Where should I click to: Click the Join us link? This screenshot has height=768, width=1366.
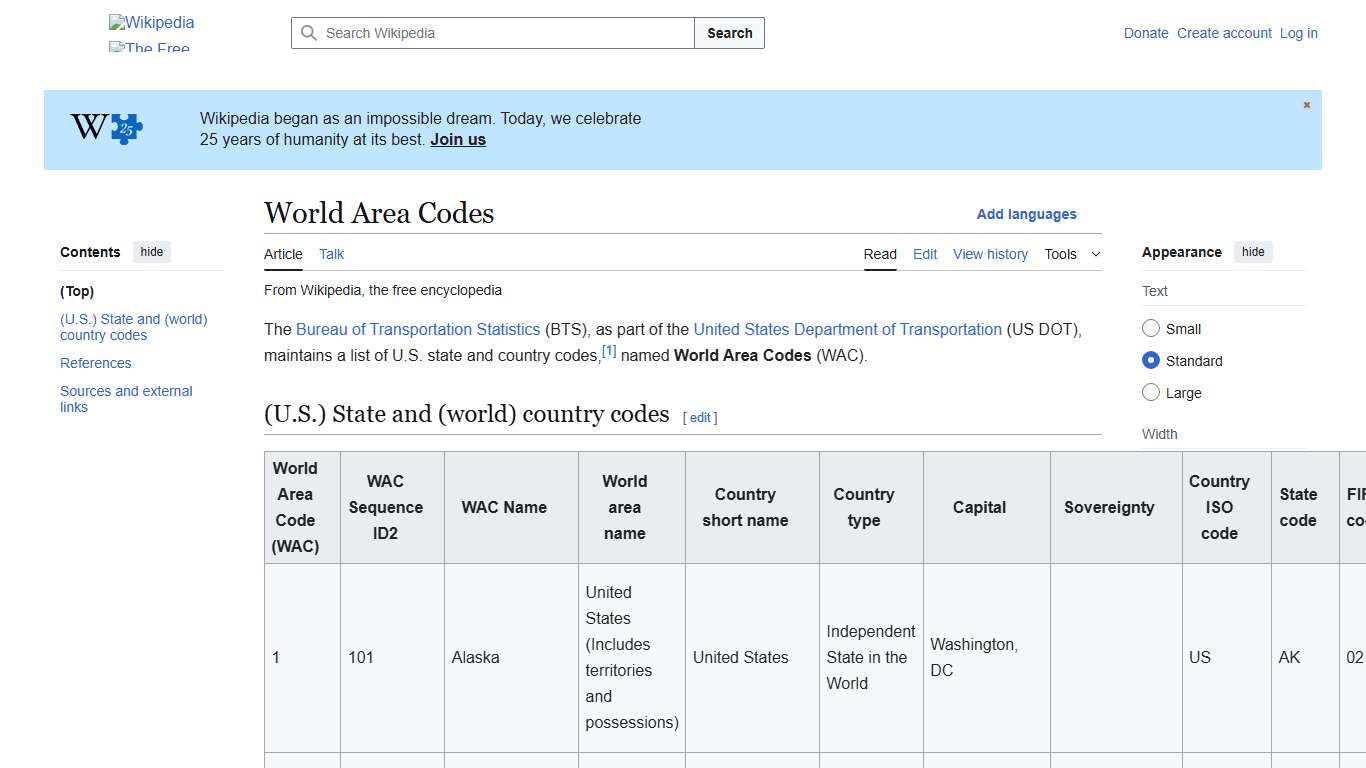tap(458, 139)
